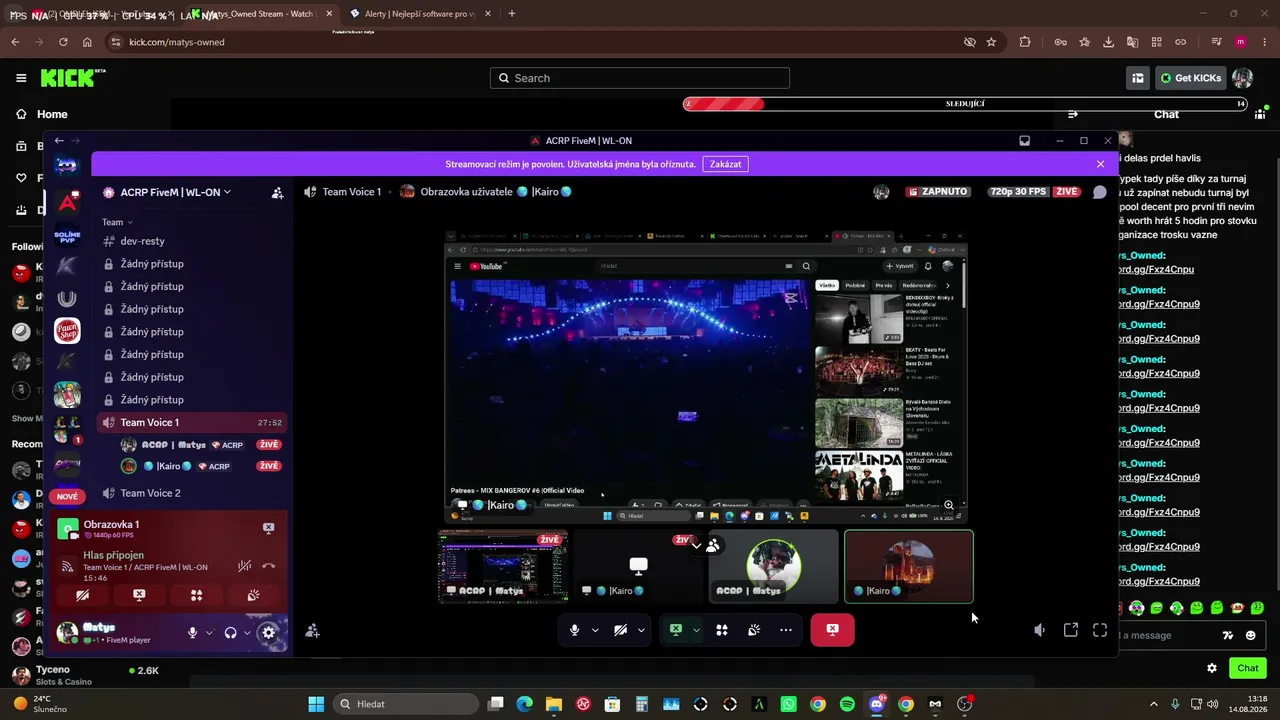The image size is (1280, 720).
Task: Open activities button in the voice panel
Action: (196, 595)
